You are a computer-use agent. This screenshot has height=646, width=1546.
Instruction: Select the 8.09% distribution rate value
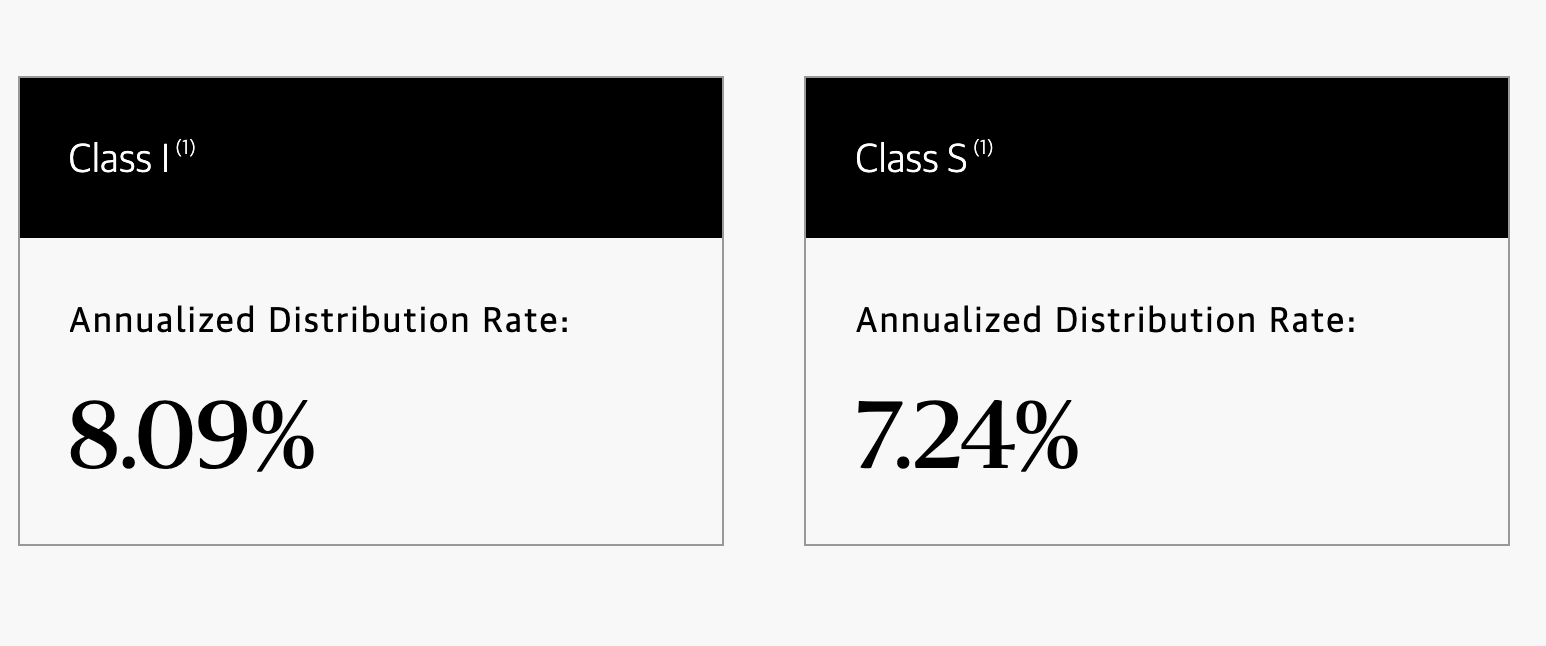point(192,435)
